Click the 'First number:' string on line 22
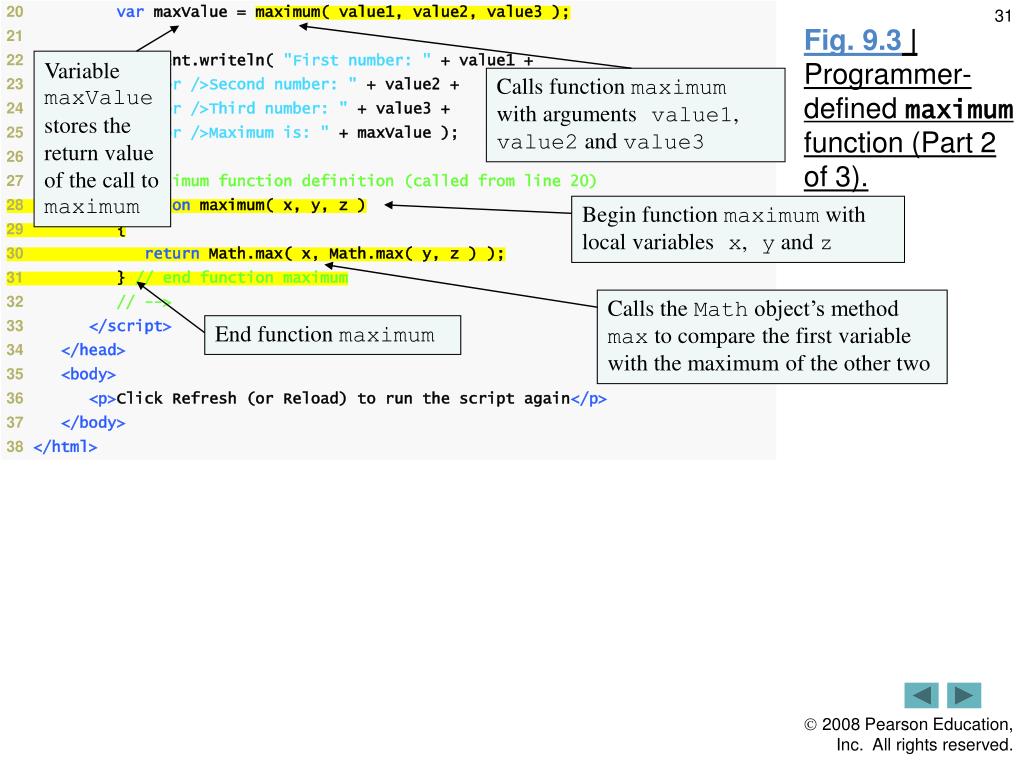This screenshot has width=1024, height=768. (x=357, y=60)
